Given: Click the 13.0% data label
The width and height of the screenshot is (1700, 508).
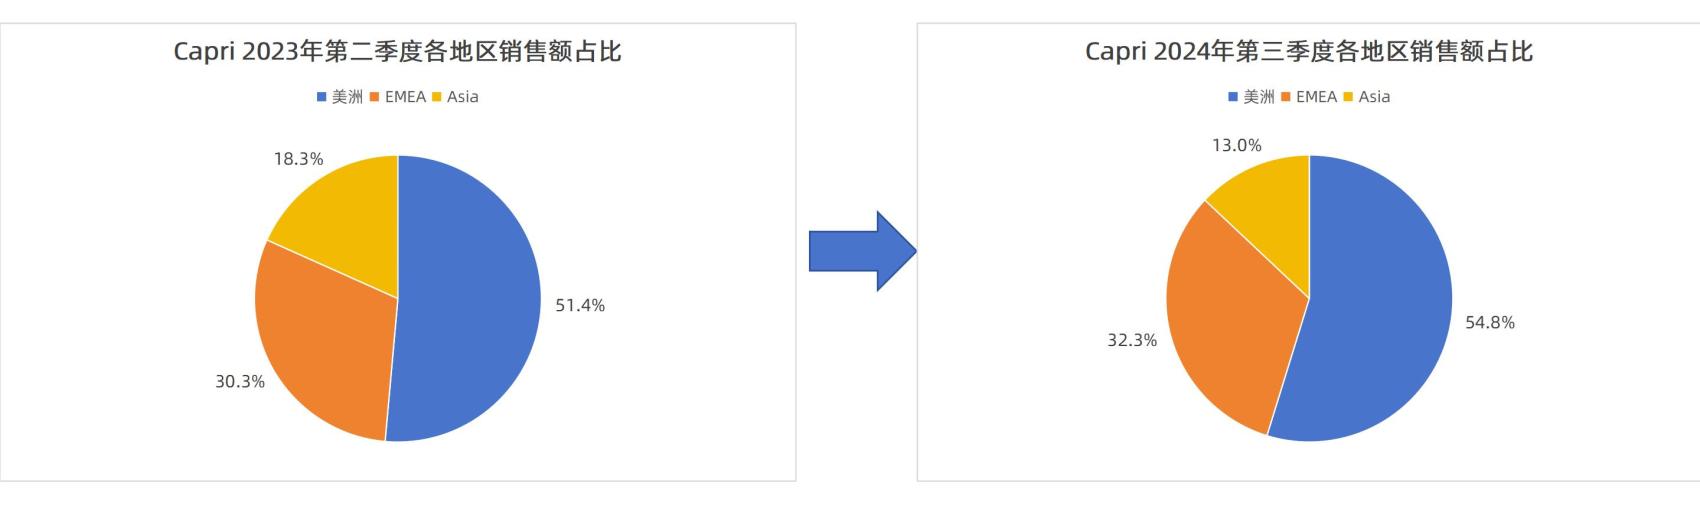Looking at the screenshot, I should (x=1237, y=146).
